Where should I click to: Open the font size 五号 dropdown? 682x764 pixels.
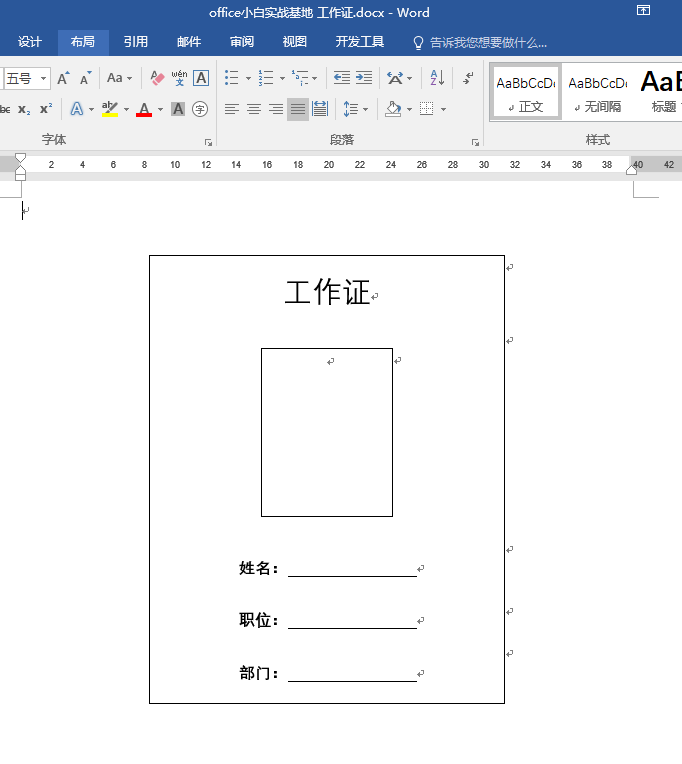click(x=43, y=78)
